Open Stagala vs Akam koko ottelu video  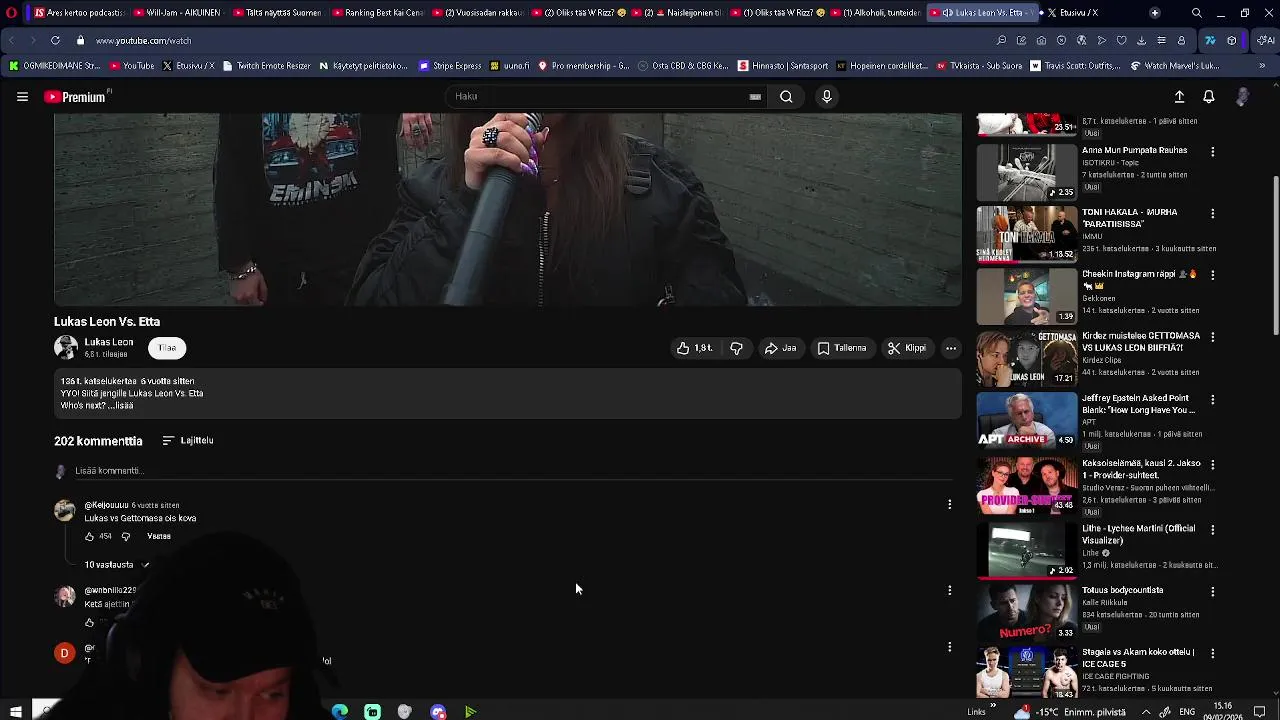click(1138, 658)
